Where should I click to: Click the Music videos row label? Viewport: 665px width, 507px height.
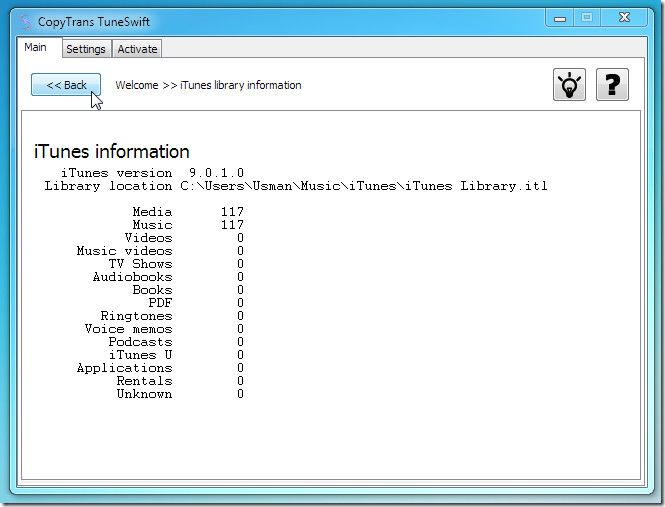(x=124, y=251)
